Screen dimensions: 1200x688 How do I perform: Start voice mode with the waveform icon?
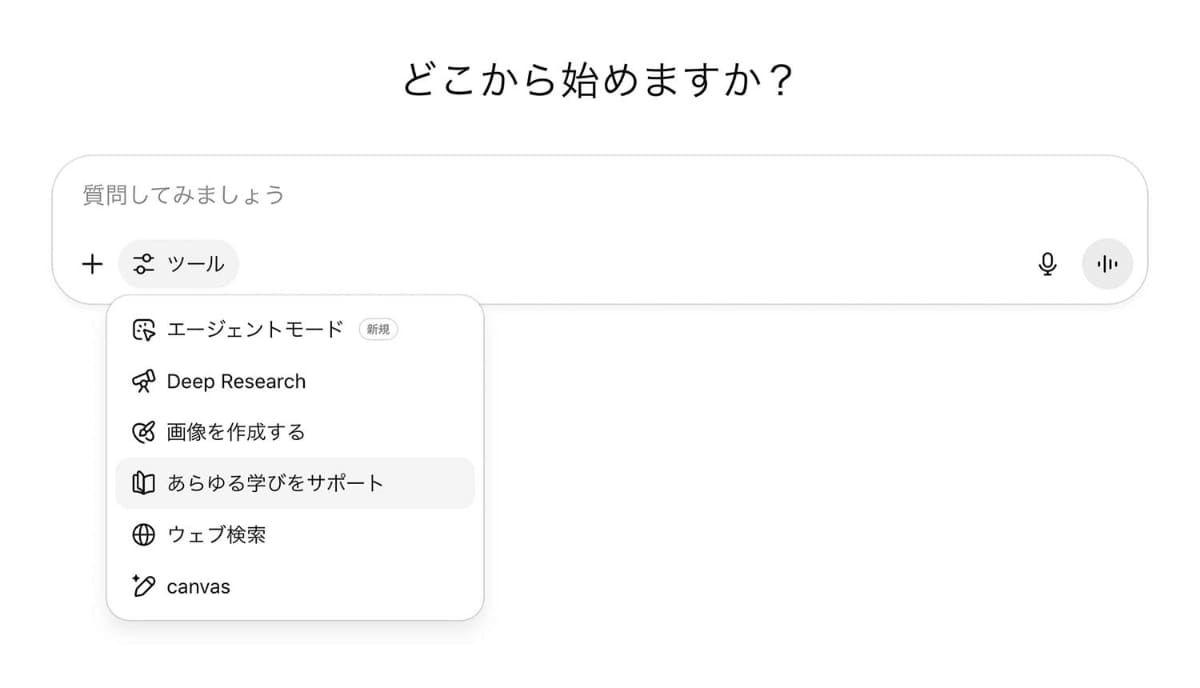click(1107, 264)
